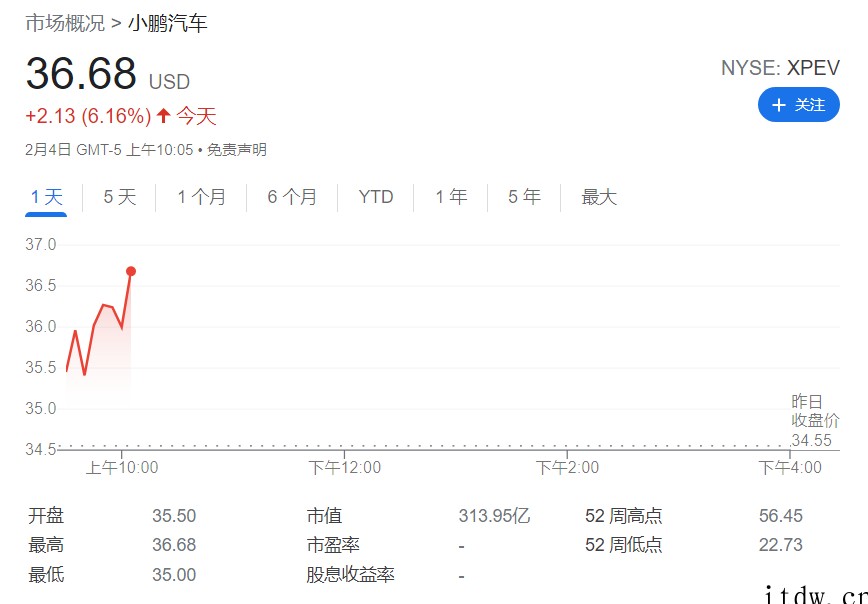Click the 小鹏汽车 breadcrumb title
This screenshot has width=868, height=604.
168,23
